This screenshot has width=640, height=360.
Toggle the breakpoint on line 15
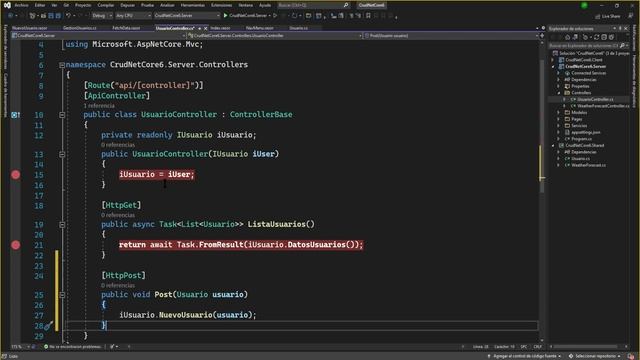click(16, 175)
